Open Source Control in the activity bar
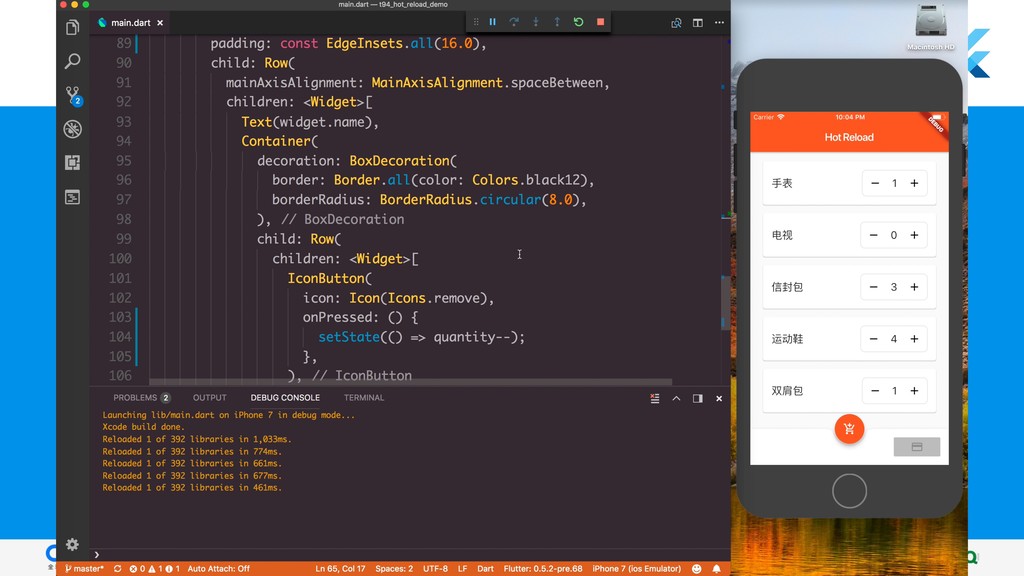Image resolution: width=1024 pixels, height=576 pixels. tap(73, 95)
